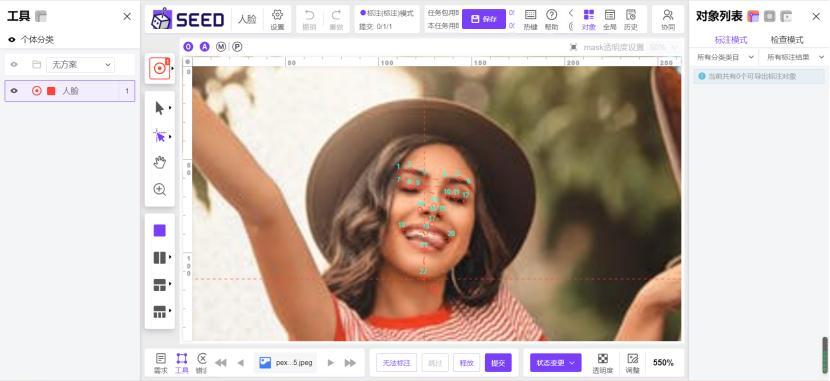Open 帮助 help icon
Screen dimensions: 830x381
[x=552, y=20]
